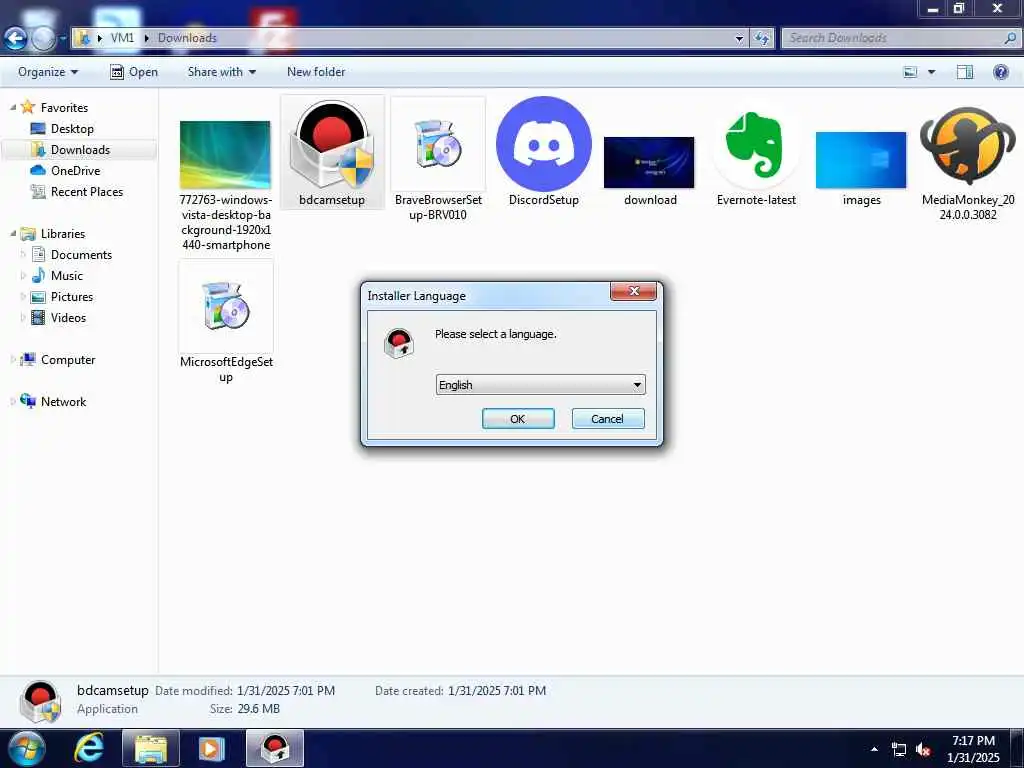Open the Share with menu
1024x768 pixels.
click(x=221, y=72)
